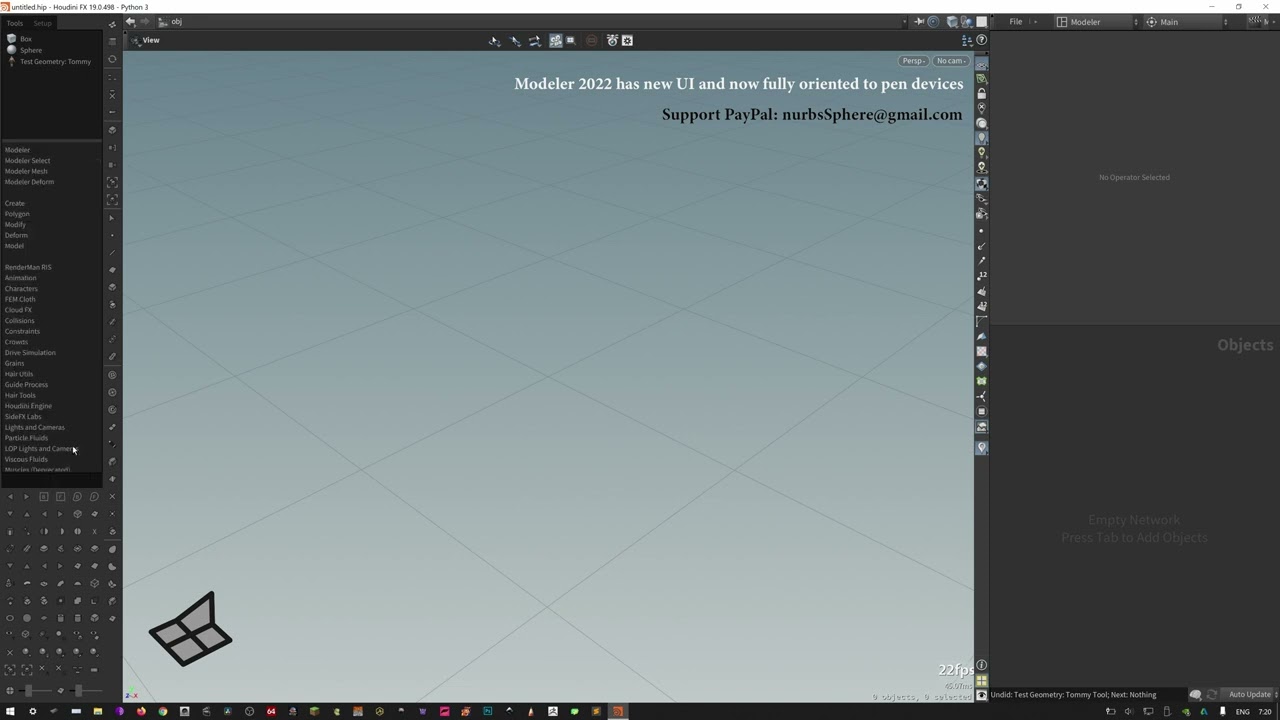This screenshot has width=1280, height=720.
Task: Toggle the network follow-selection circle icon
Action: coord(933,22)
